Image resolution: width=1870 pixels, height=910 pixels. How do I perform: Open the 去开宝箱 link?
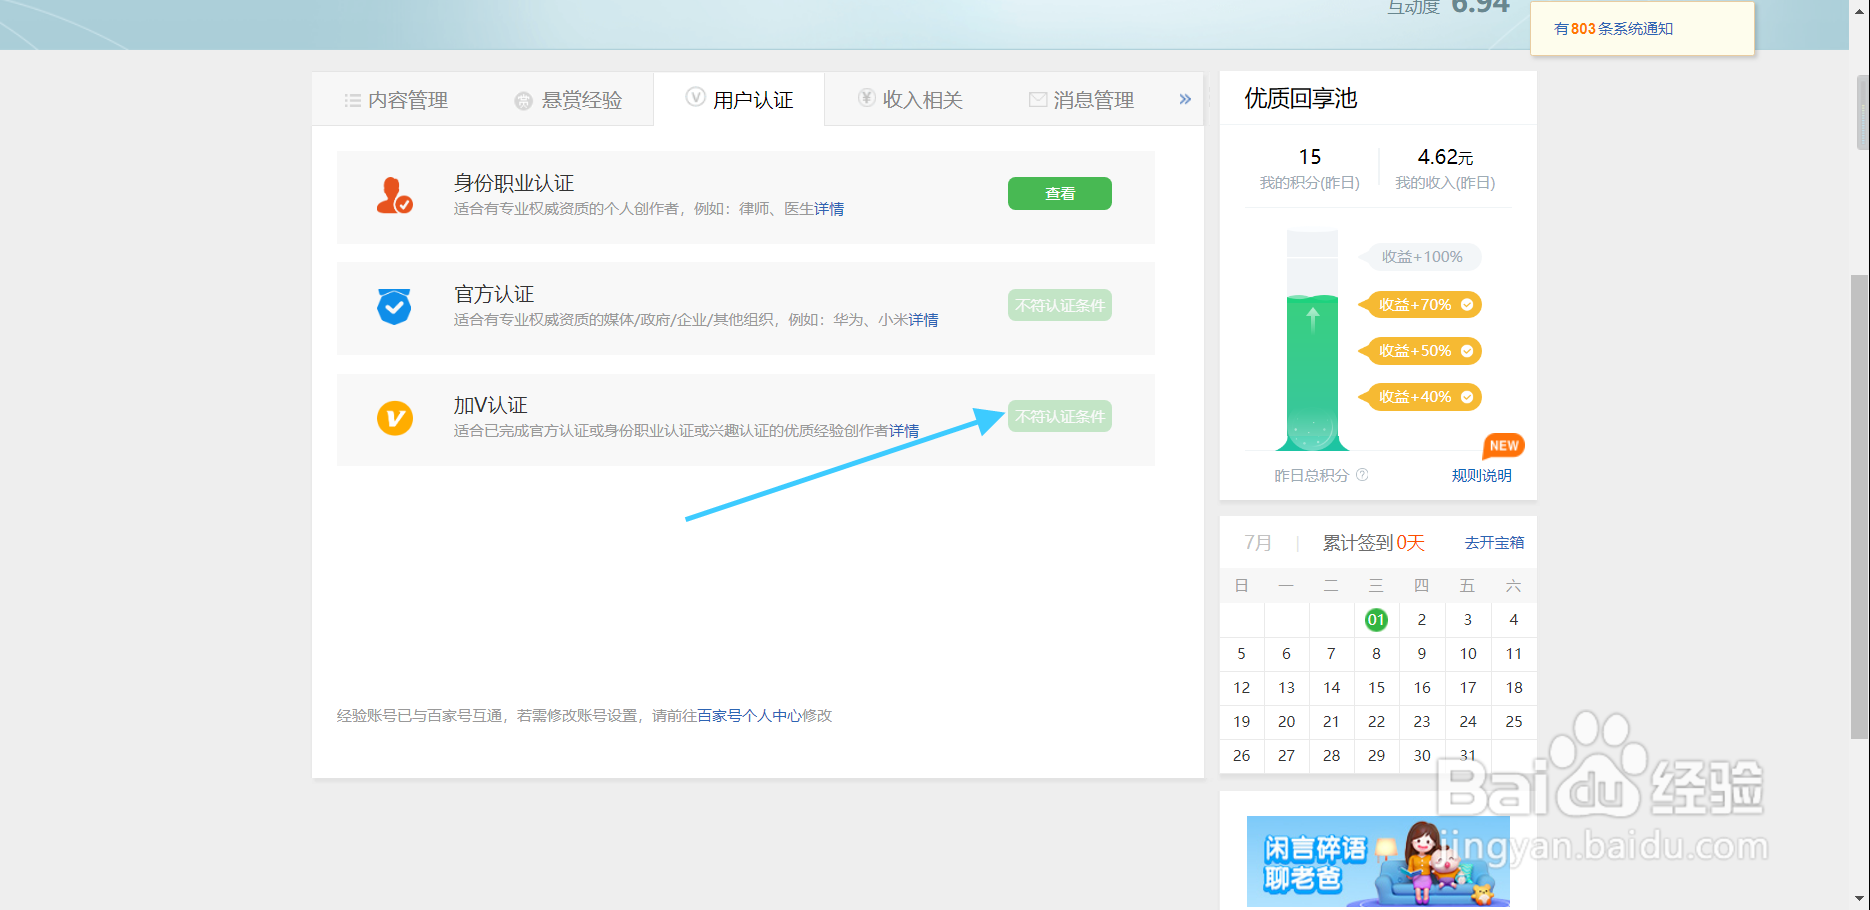click(1494, 543)
